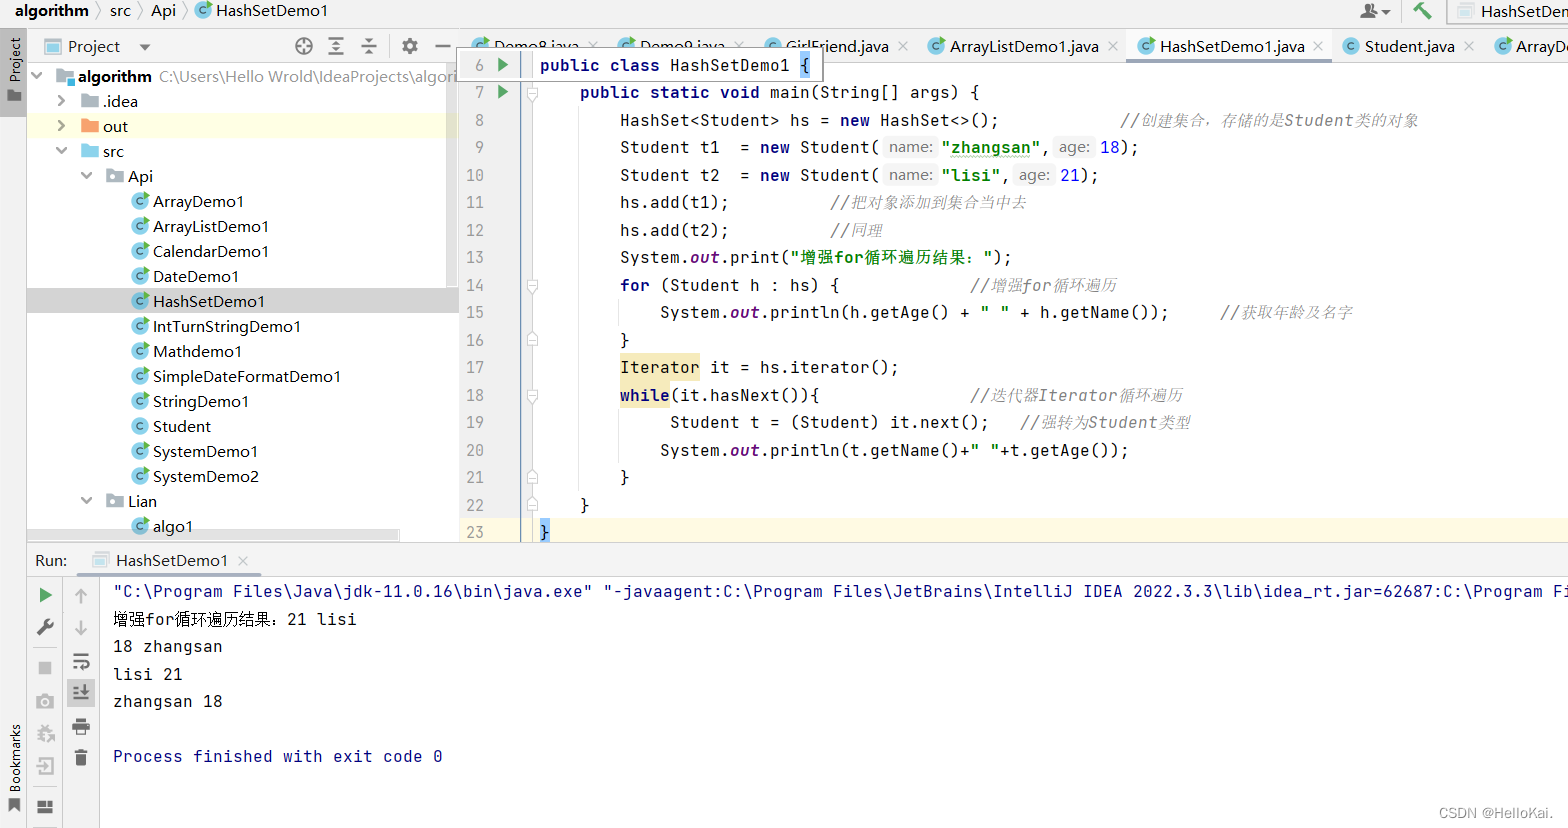Open the Bookmarks tool window in the sidebar

click(14, 768)
